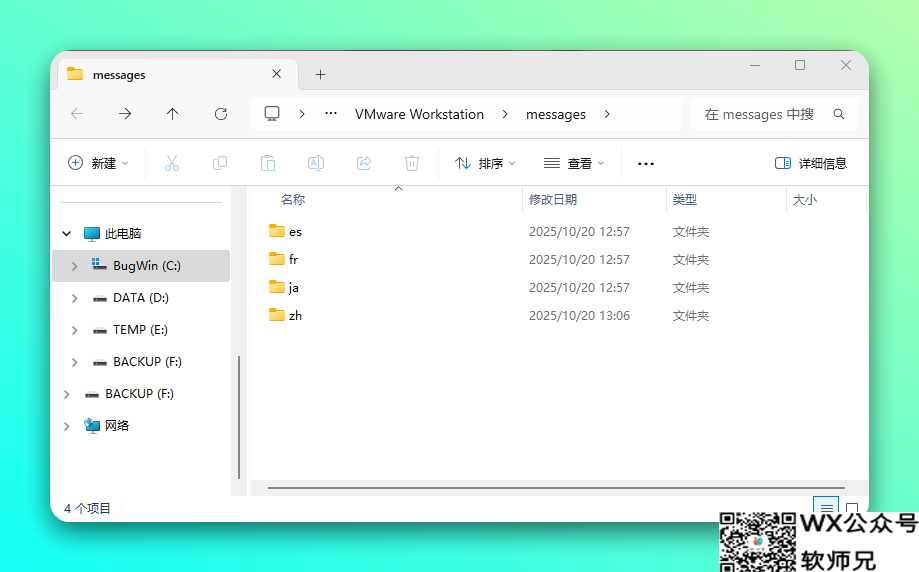Image resolution: width=919 pixels, height=572 pixels.
Task: Open the 排序 sort dropdown
Action: click(486, 163)
